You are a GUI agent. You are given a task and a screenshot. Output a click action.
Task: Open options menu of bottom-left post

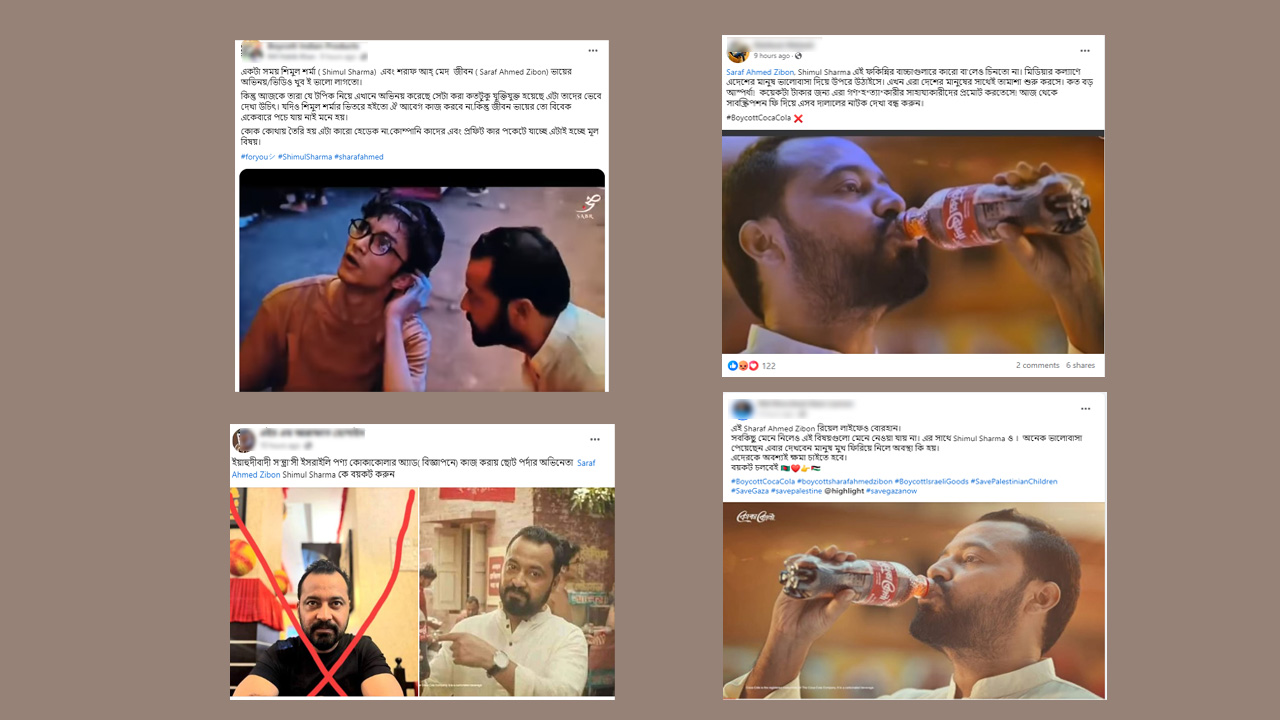pos(595,439)
